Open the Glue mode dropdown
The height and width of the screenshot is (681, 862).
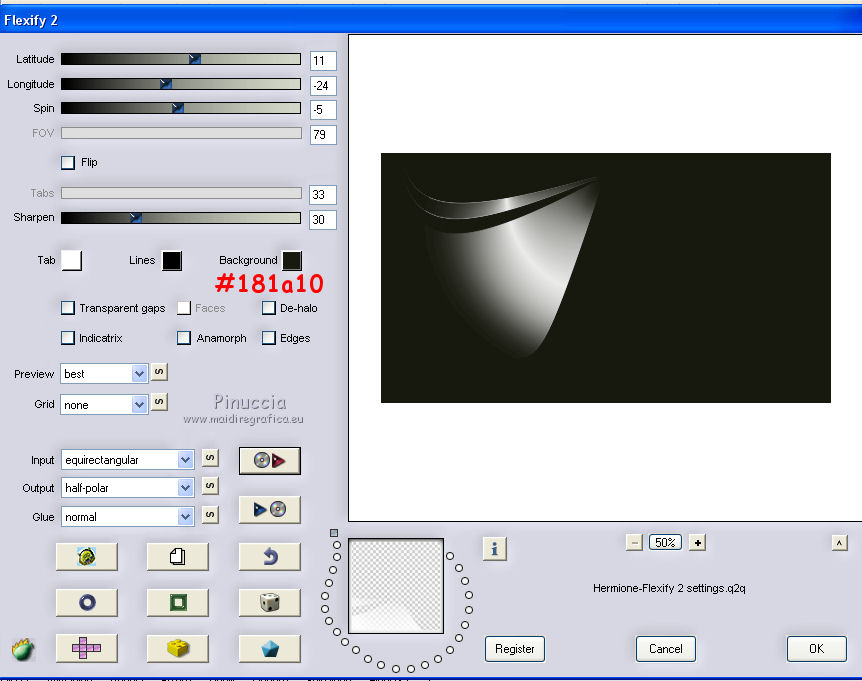click(127, 517)
